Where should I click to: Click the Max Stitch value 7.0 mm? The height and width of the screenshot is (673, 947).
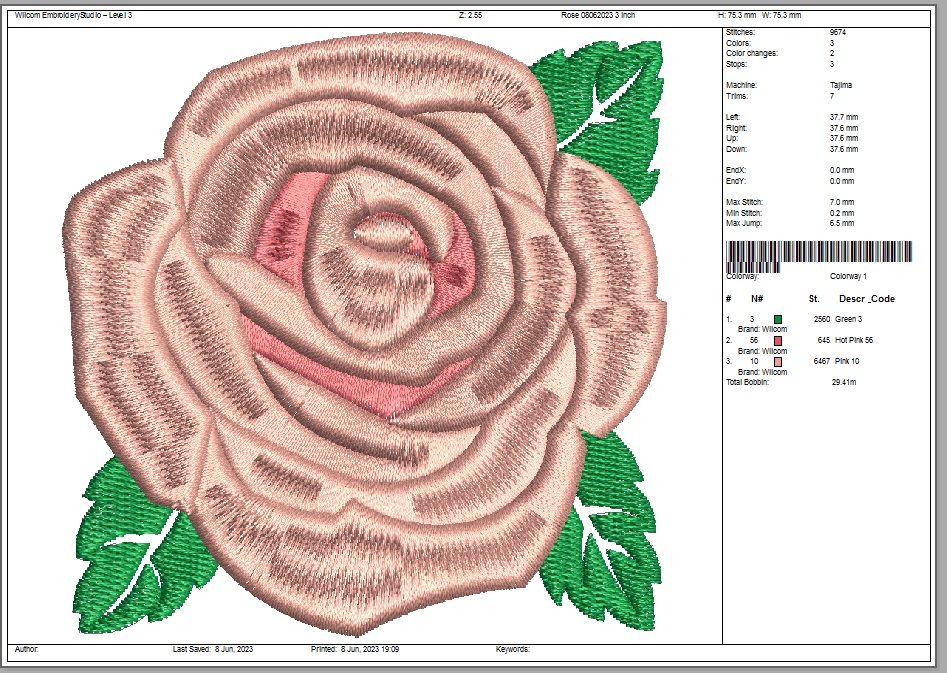point(842,203)
